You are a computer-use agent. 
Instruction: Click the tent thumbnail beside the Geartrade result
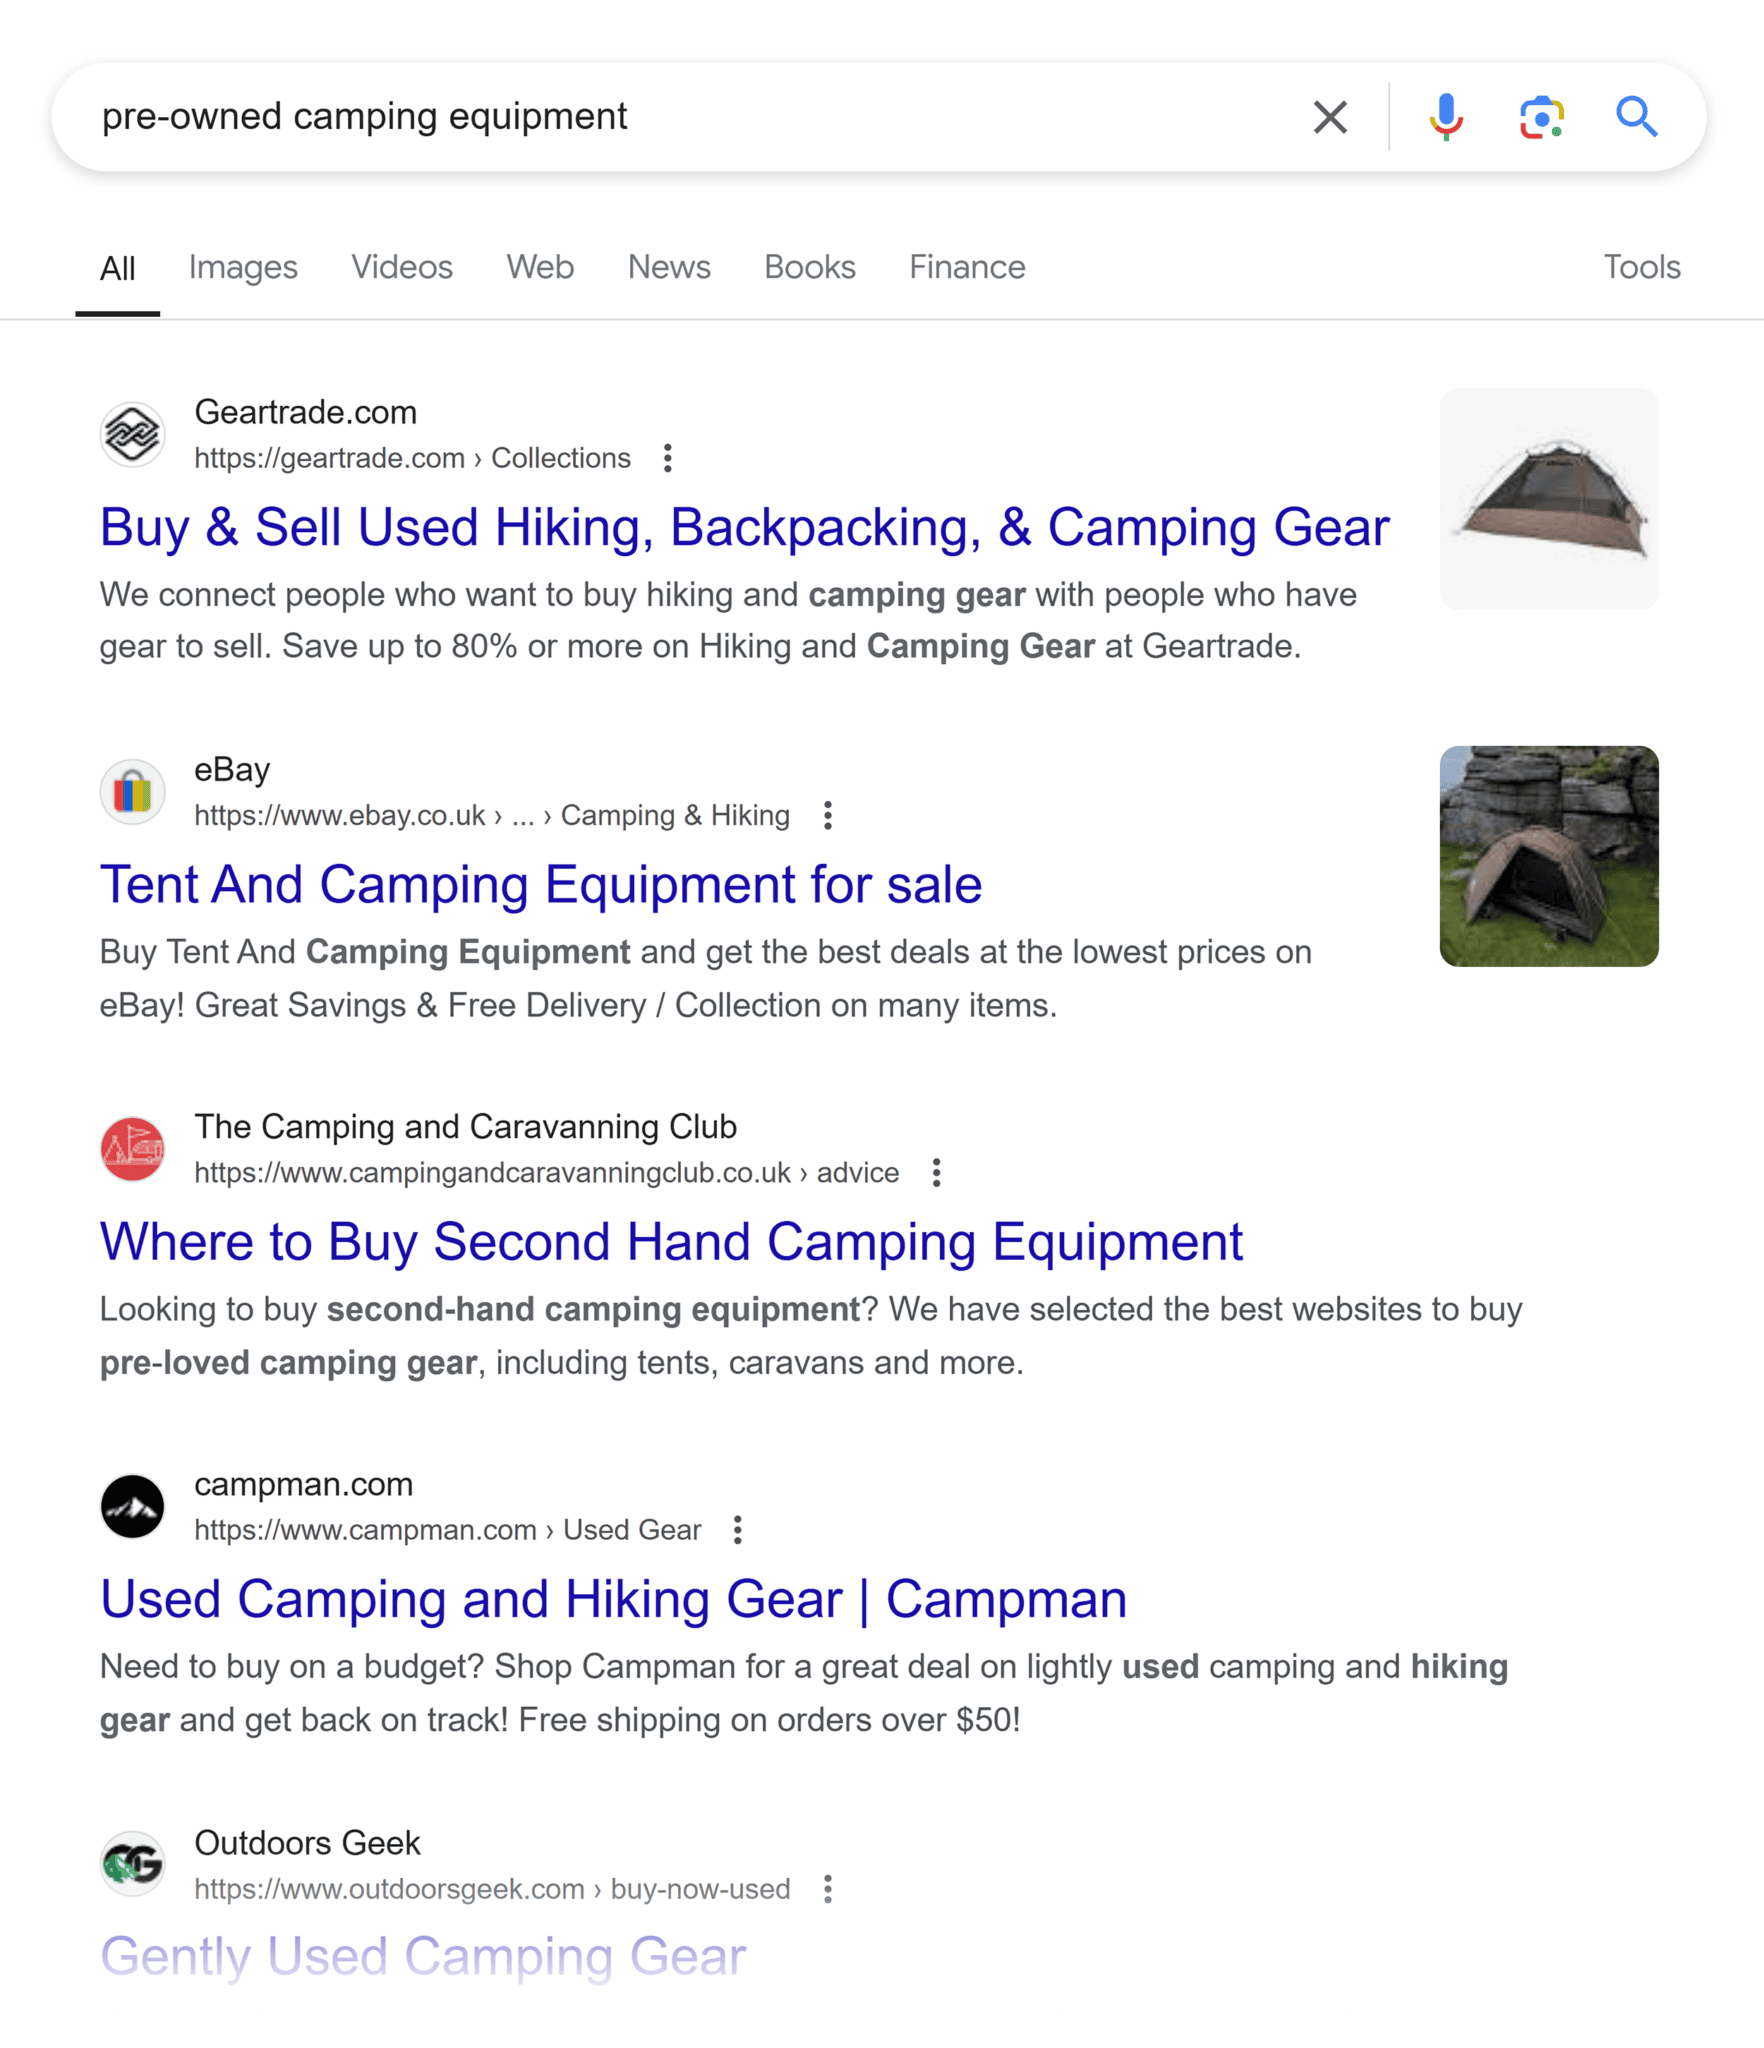pos(1548,498)
